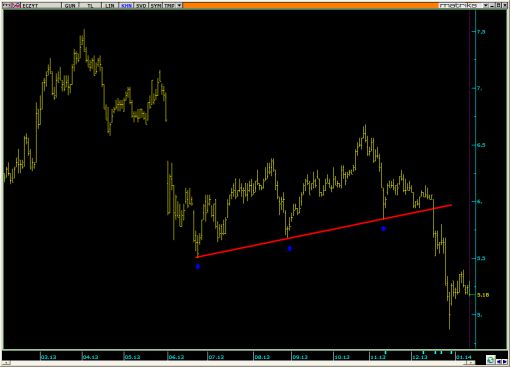510x367 pixels.
Task: Click the grid layout icon at top right
Action: (x=498, y=5)
